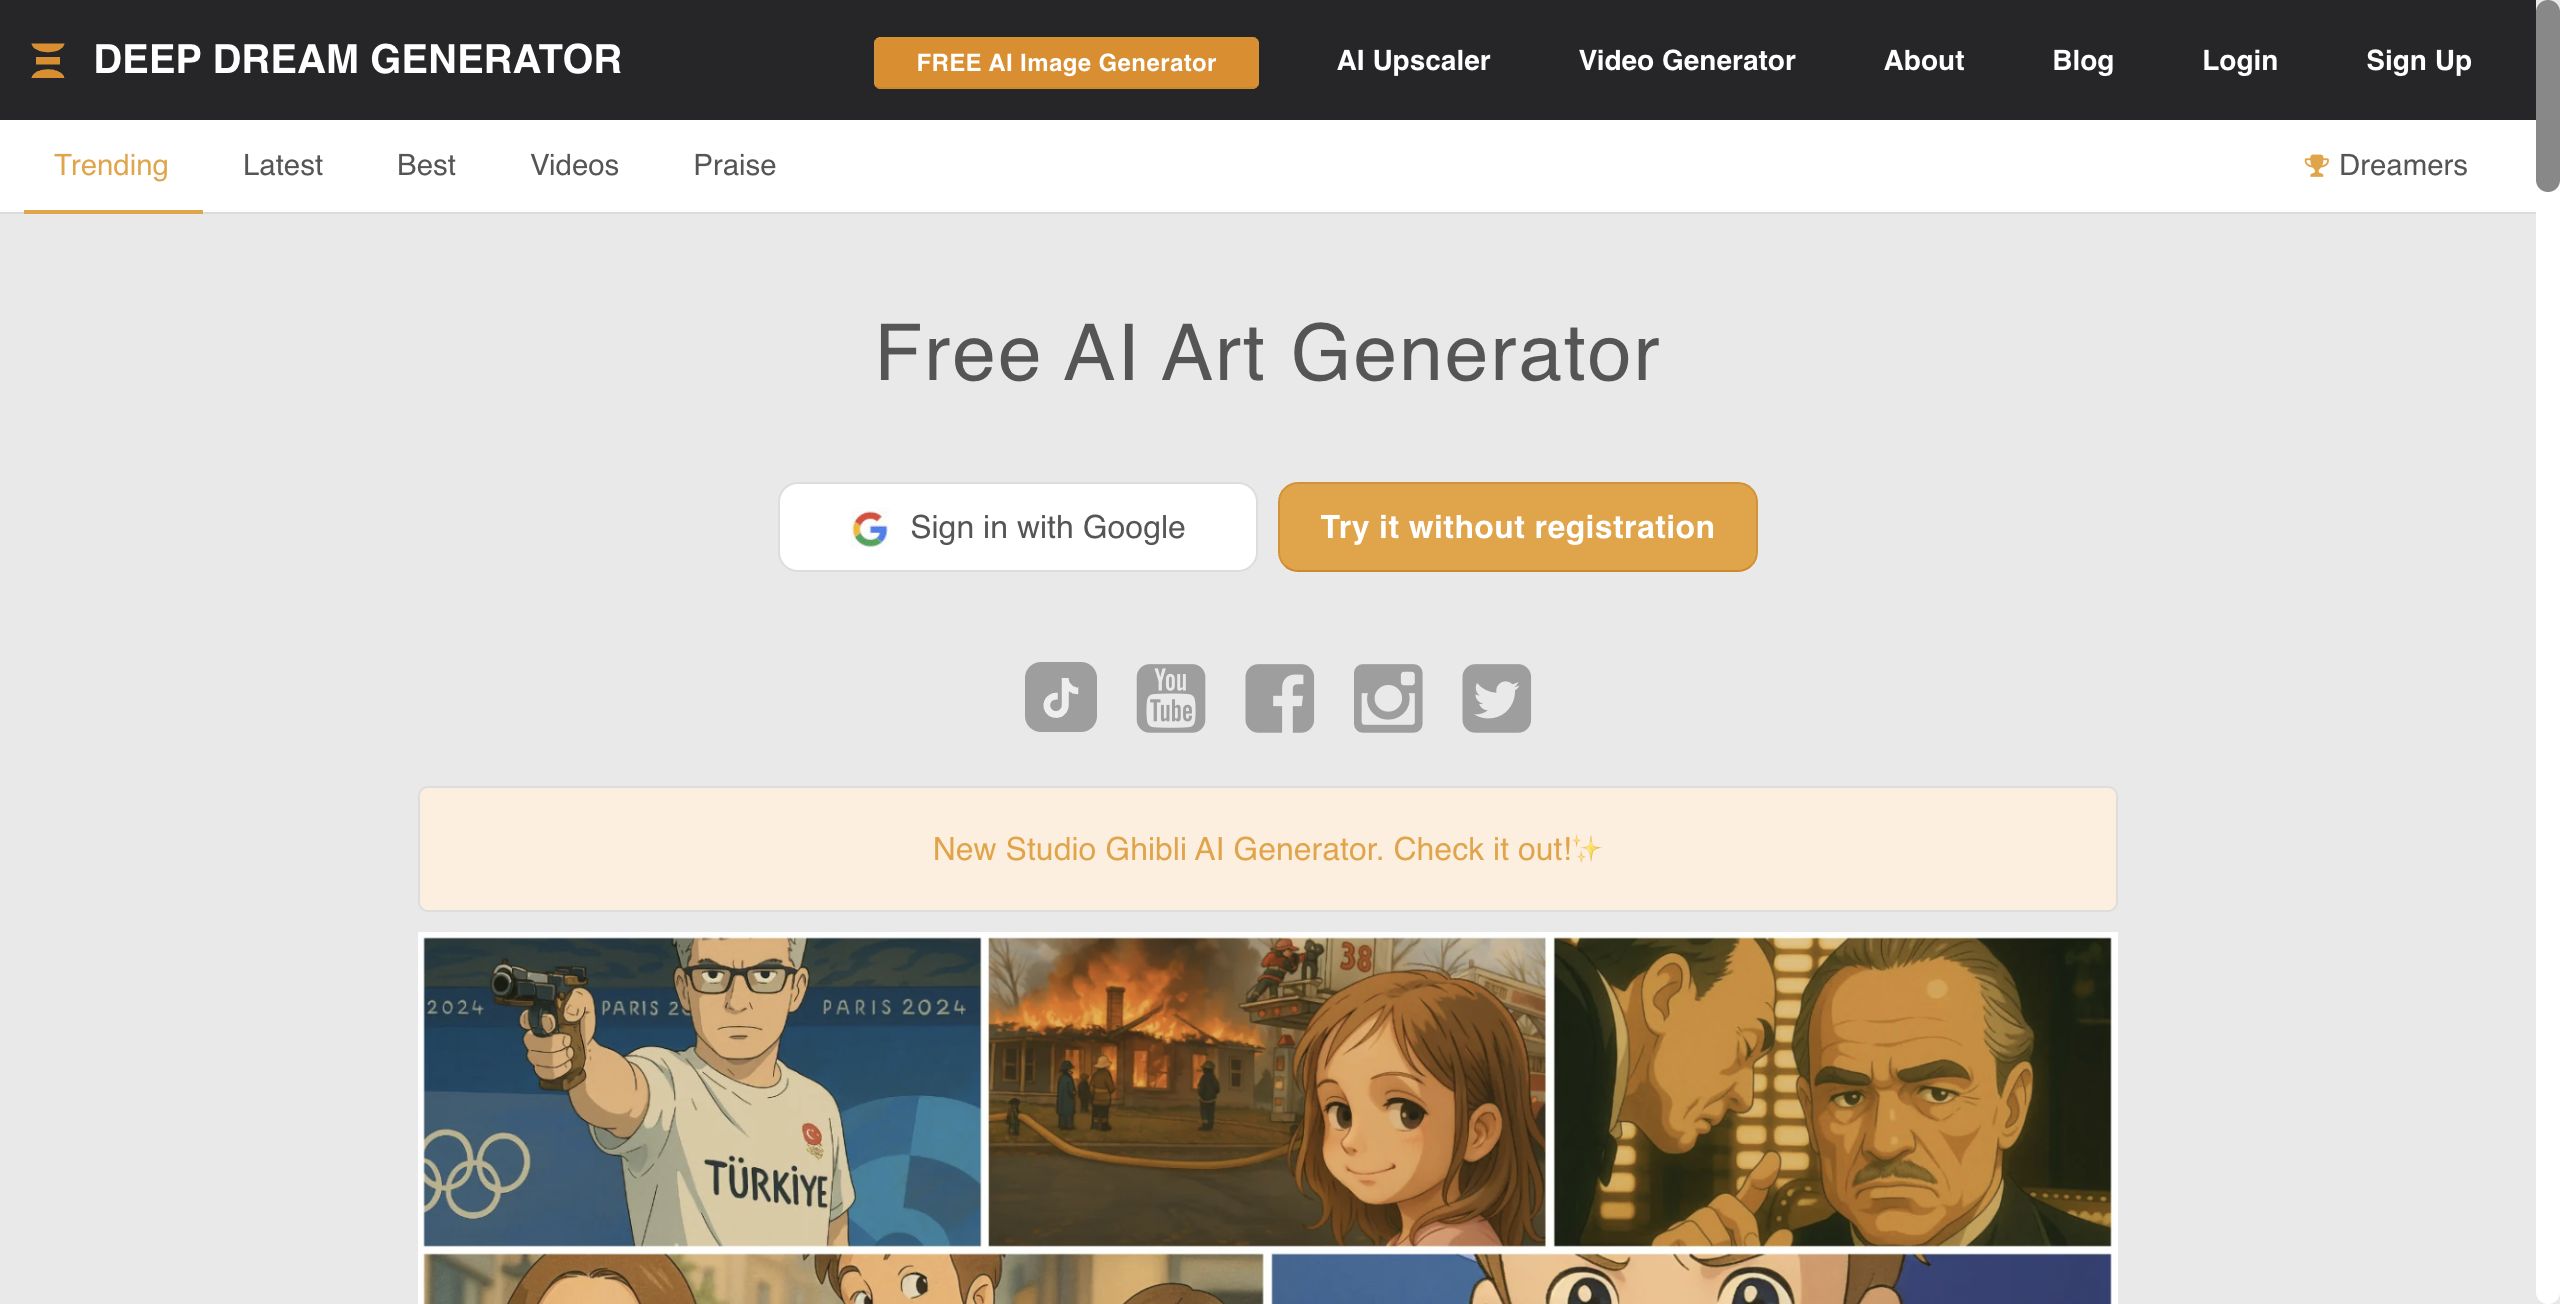2560x1304 pixels.
Task: Switch to the Latest tab
Action: pyautogui.click(x=283, y=165)
